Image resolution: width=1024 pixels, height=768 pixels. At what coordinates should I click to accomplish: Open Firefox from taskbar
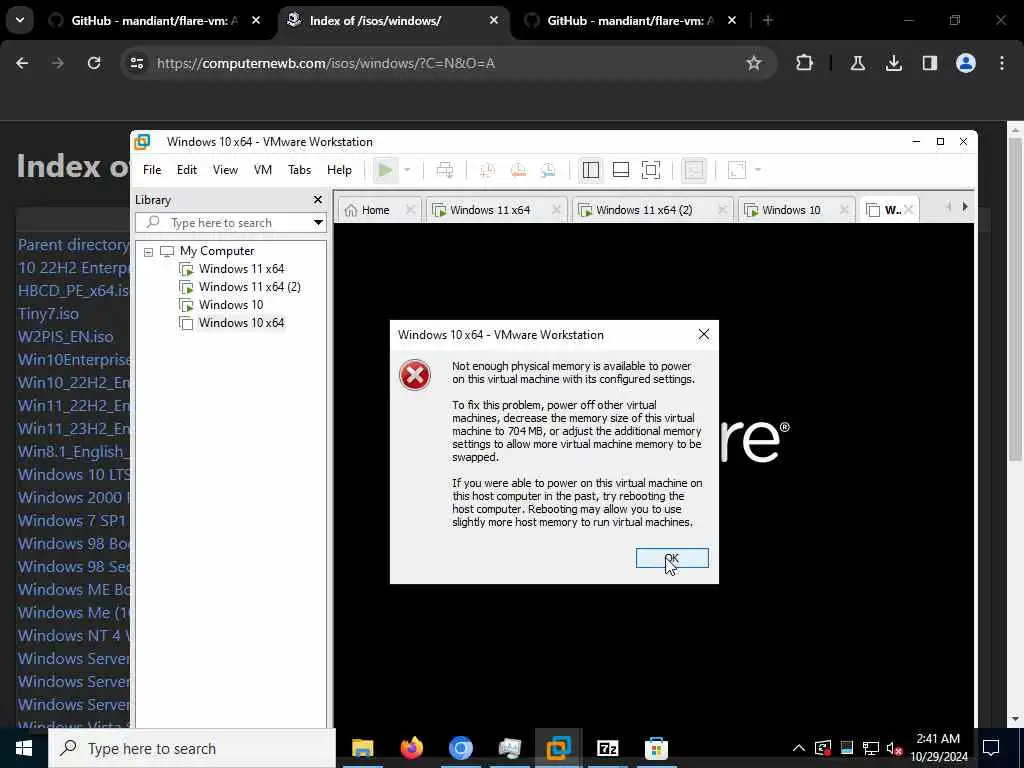click(411, 748)
